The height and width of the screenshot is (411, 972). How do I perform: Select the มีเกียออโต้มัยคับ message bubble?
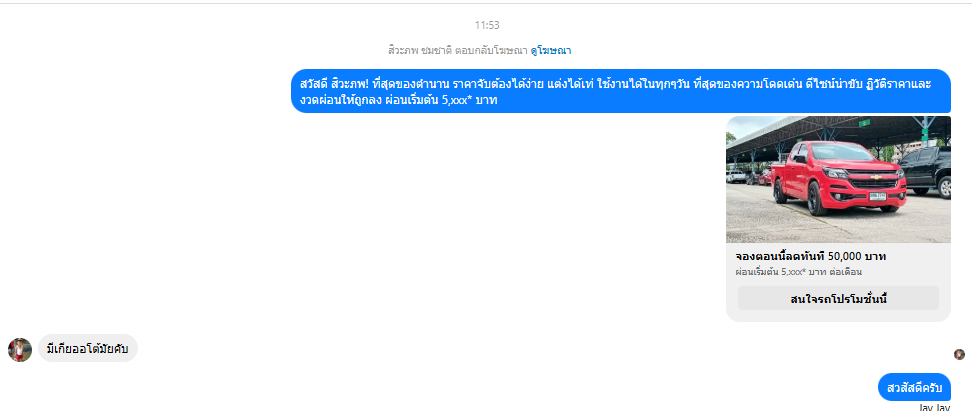87,350
